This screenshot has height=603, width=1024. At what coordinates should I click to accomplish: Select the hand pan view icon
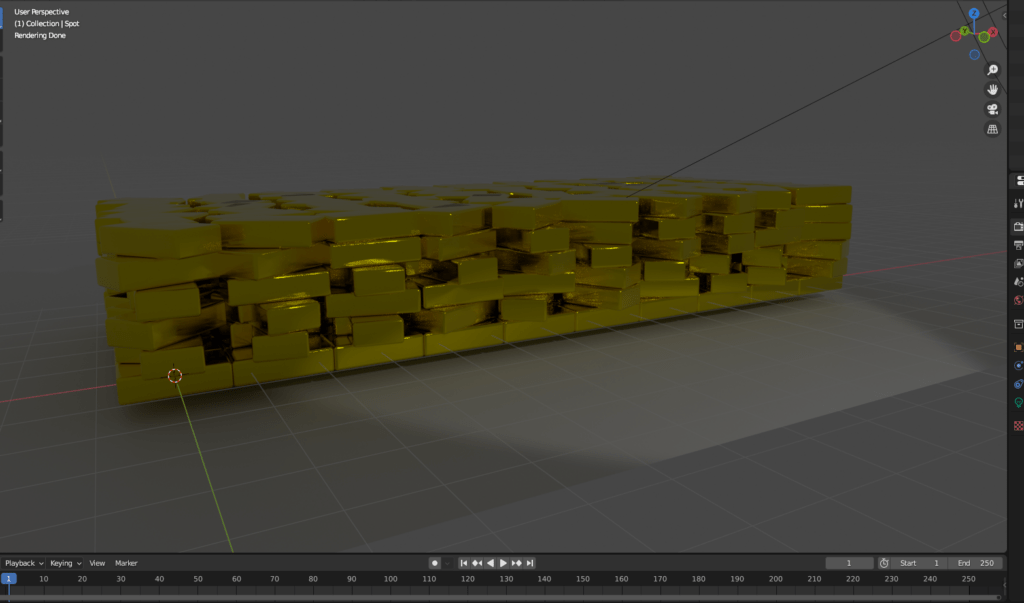coord(992,89)
